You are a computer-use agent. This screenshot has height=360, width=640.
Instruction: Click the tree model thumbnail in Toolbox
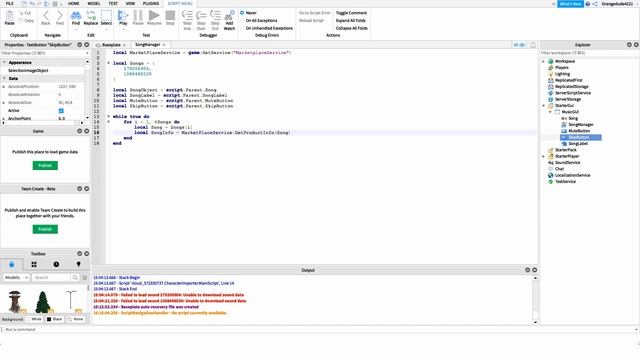[42, 302]
